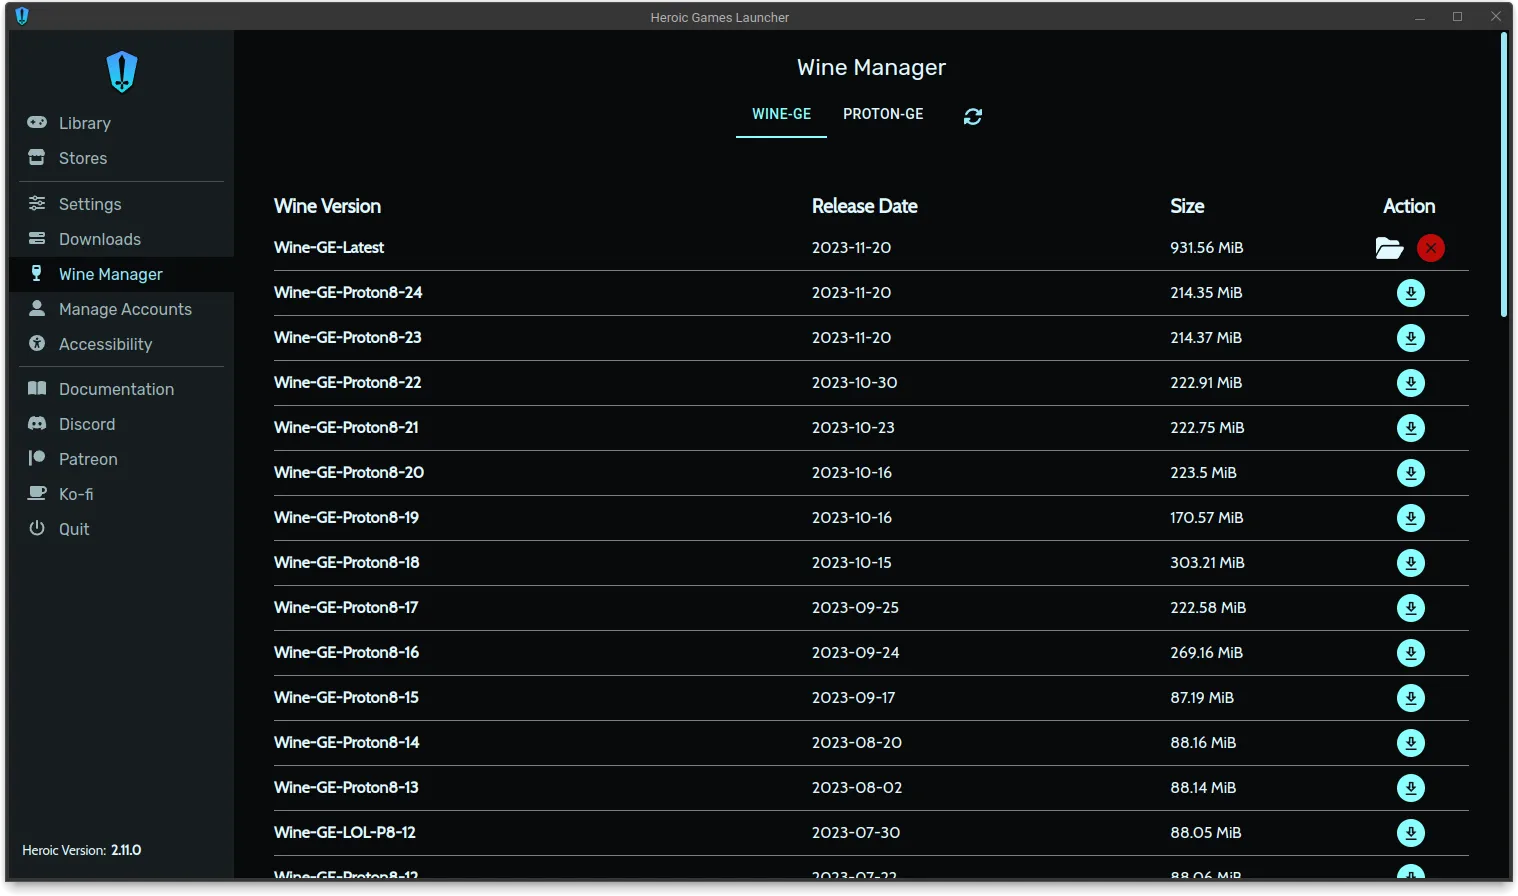Select the WINE-GE tab
1518x896 pixels.
[x=781, y=114]
